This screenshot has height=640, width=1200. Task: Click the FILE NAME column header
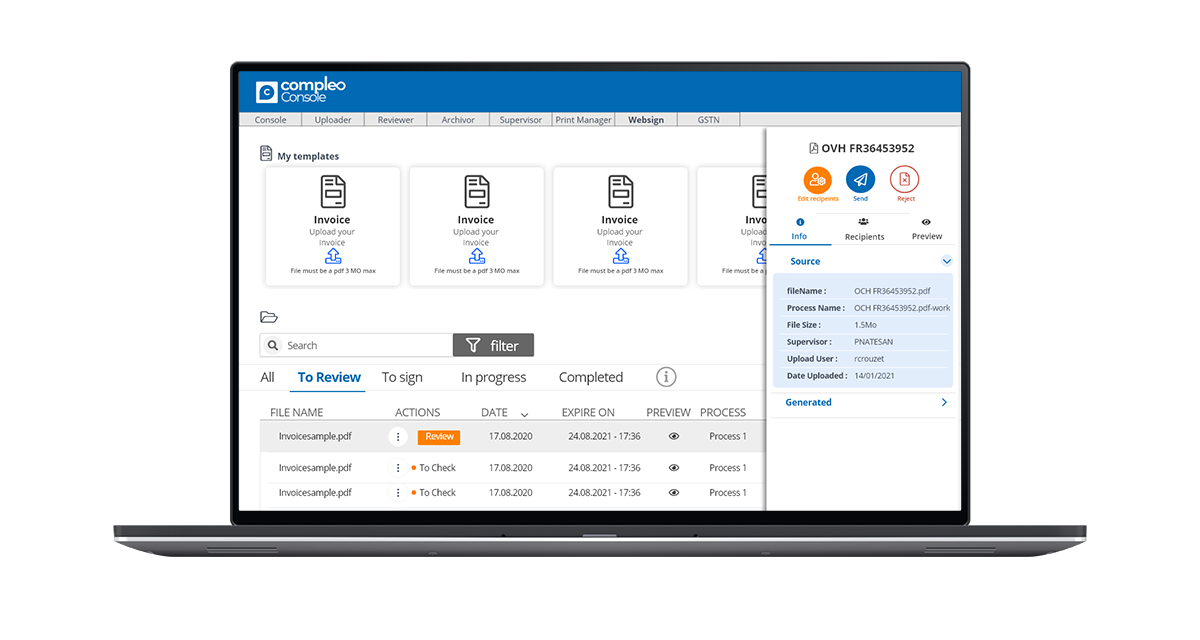(x=296, y=412)
